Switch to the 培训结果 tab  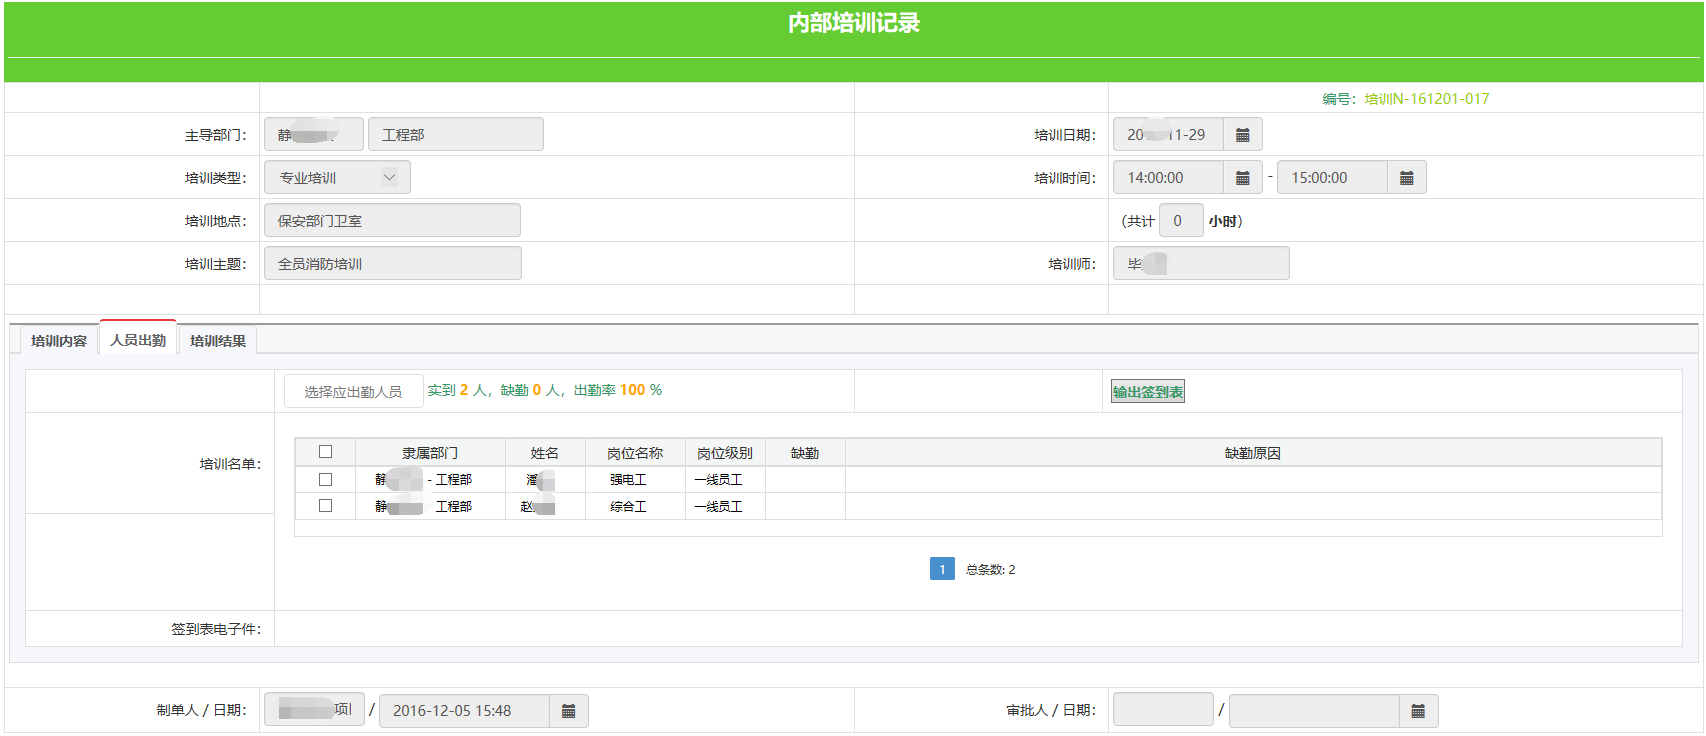[217, 341]
